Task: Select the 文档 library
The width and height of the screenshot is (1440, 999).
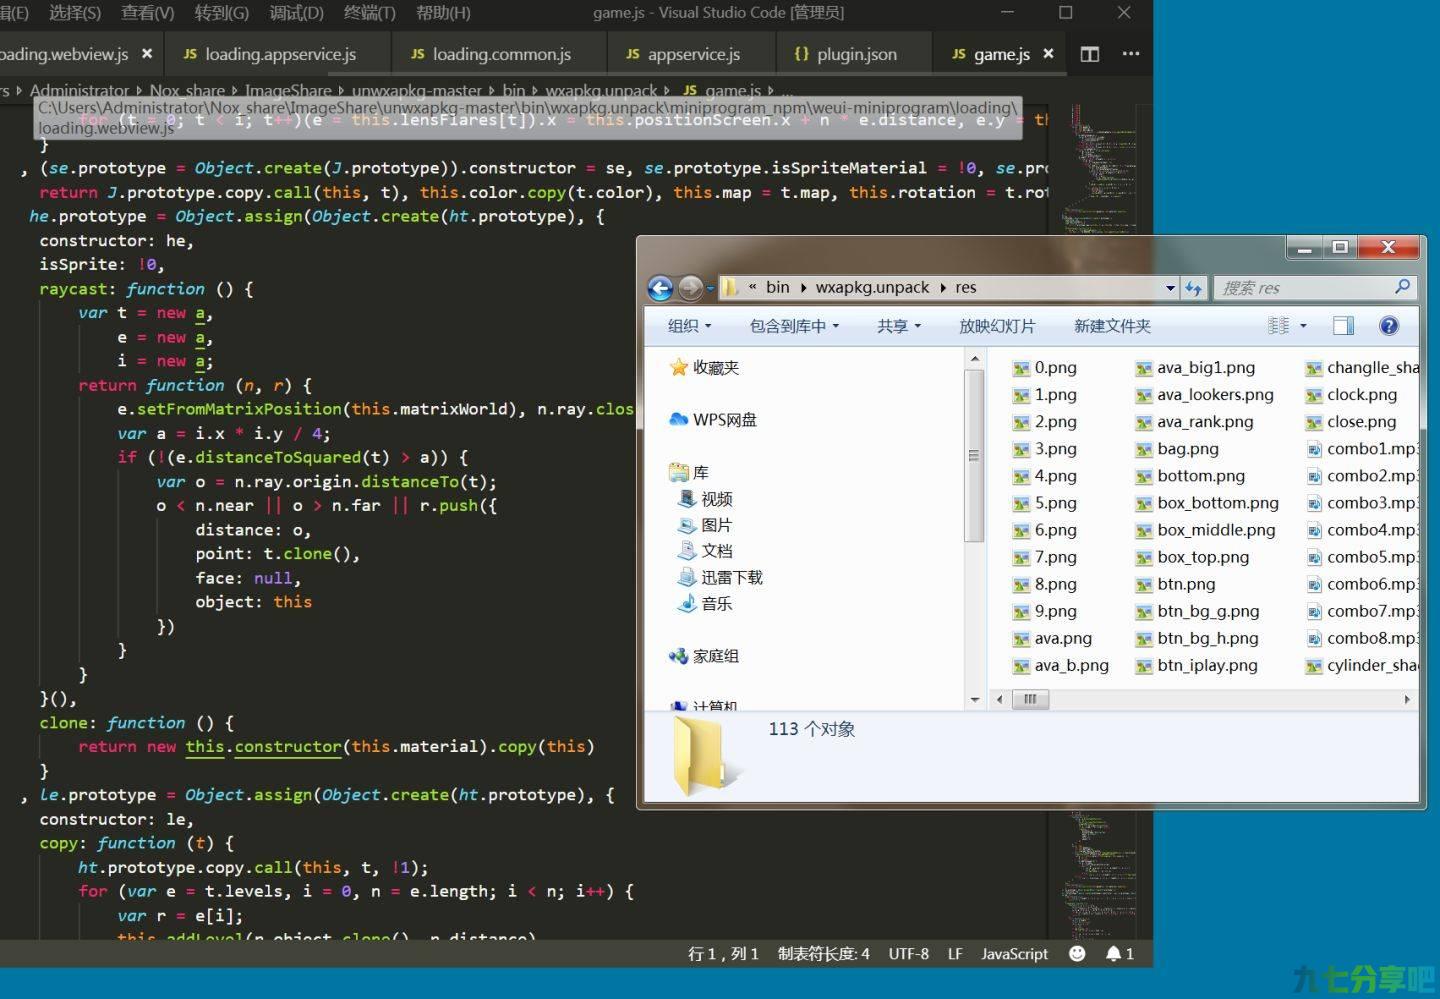Action: [706, 550]
